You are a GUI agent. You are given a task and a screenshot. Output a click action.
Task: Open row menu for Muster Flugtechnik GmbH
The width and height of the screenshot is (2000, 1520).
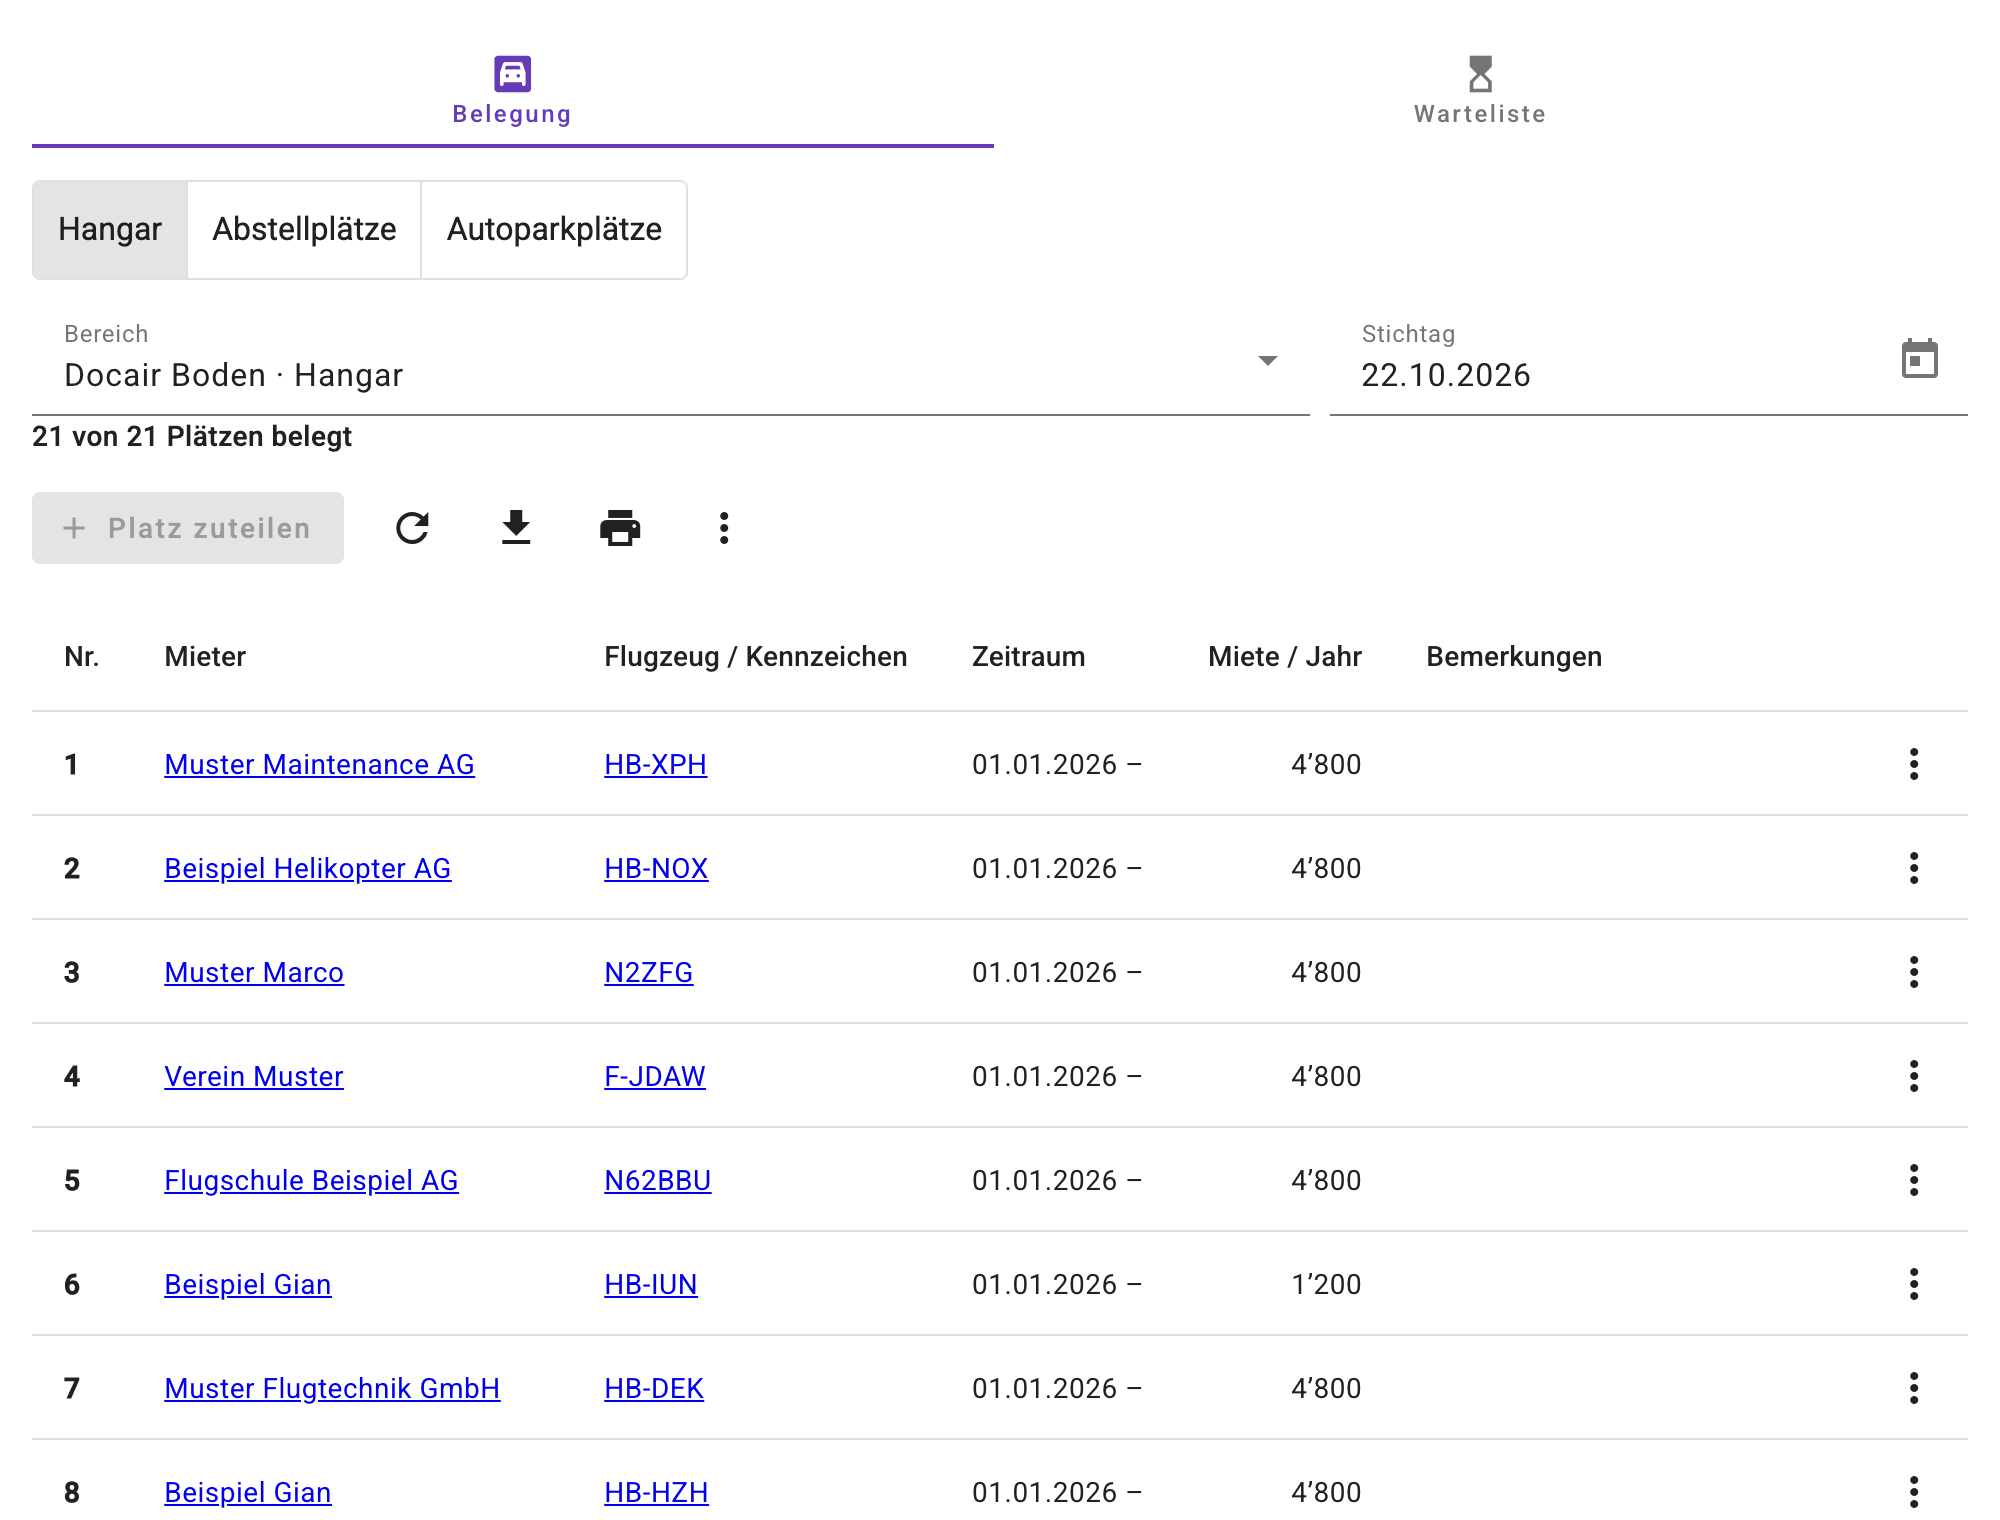tap(1914, 1388)
